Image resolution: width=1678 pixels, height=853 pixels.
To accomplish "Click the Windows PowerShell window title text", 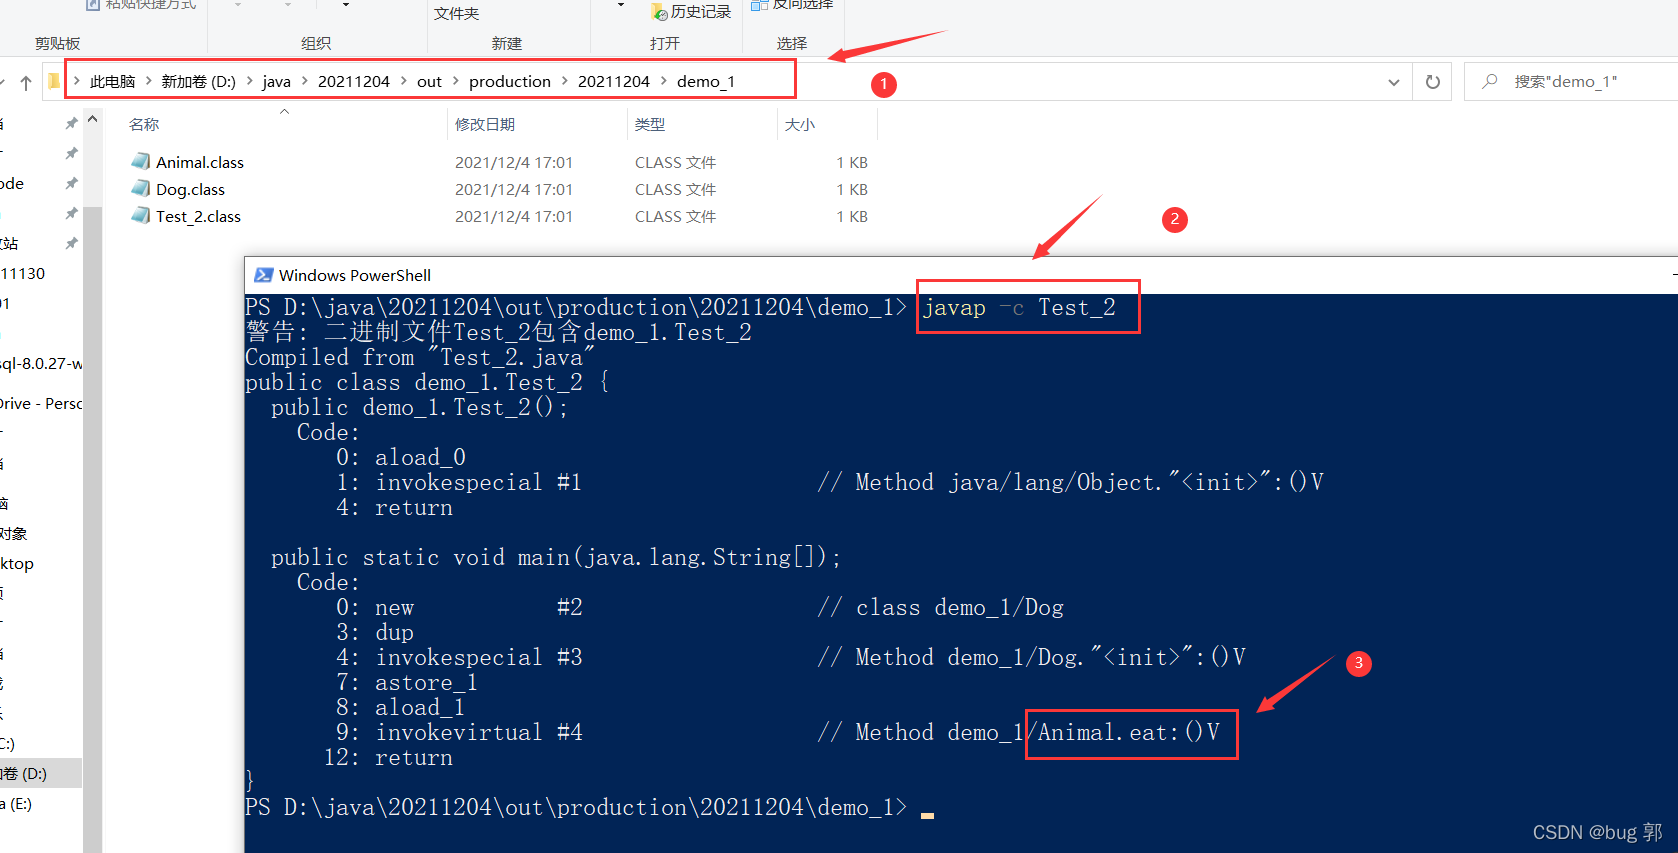I will (x=355, y=275).
